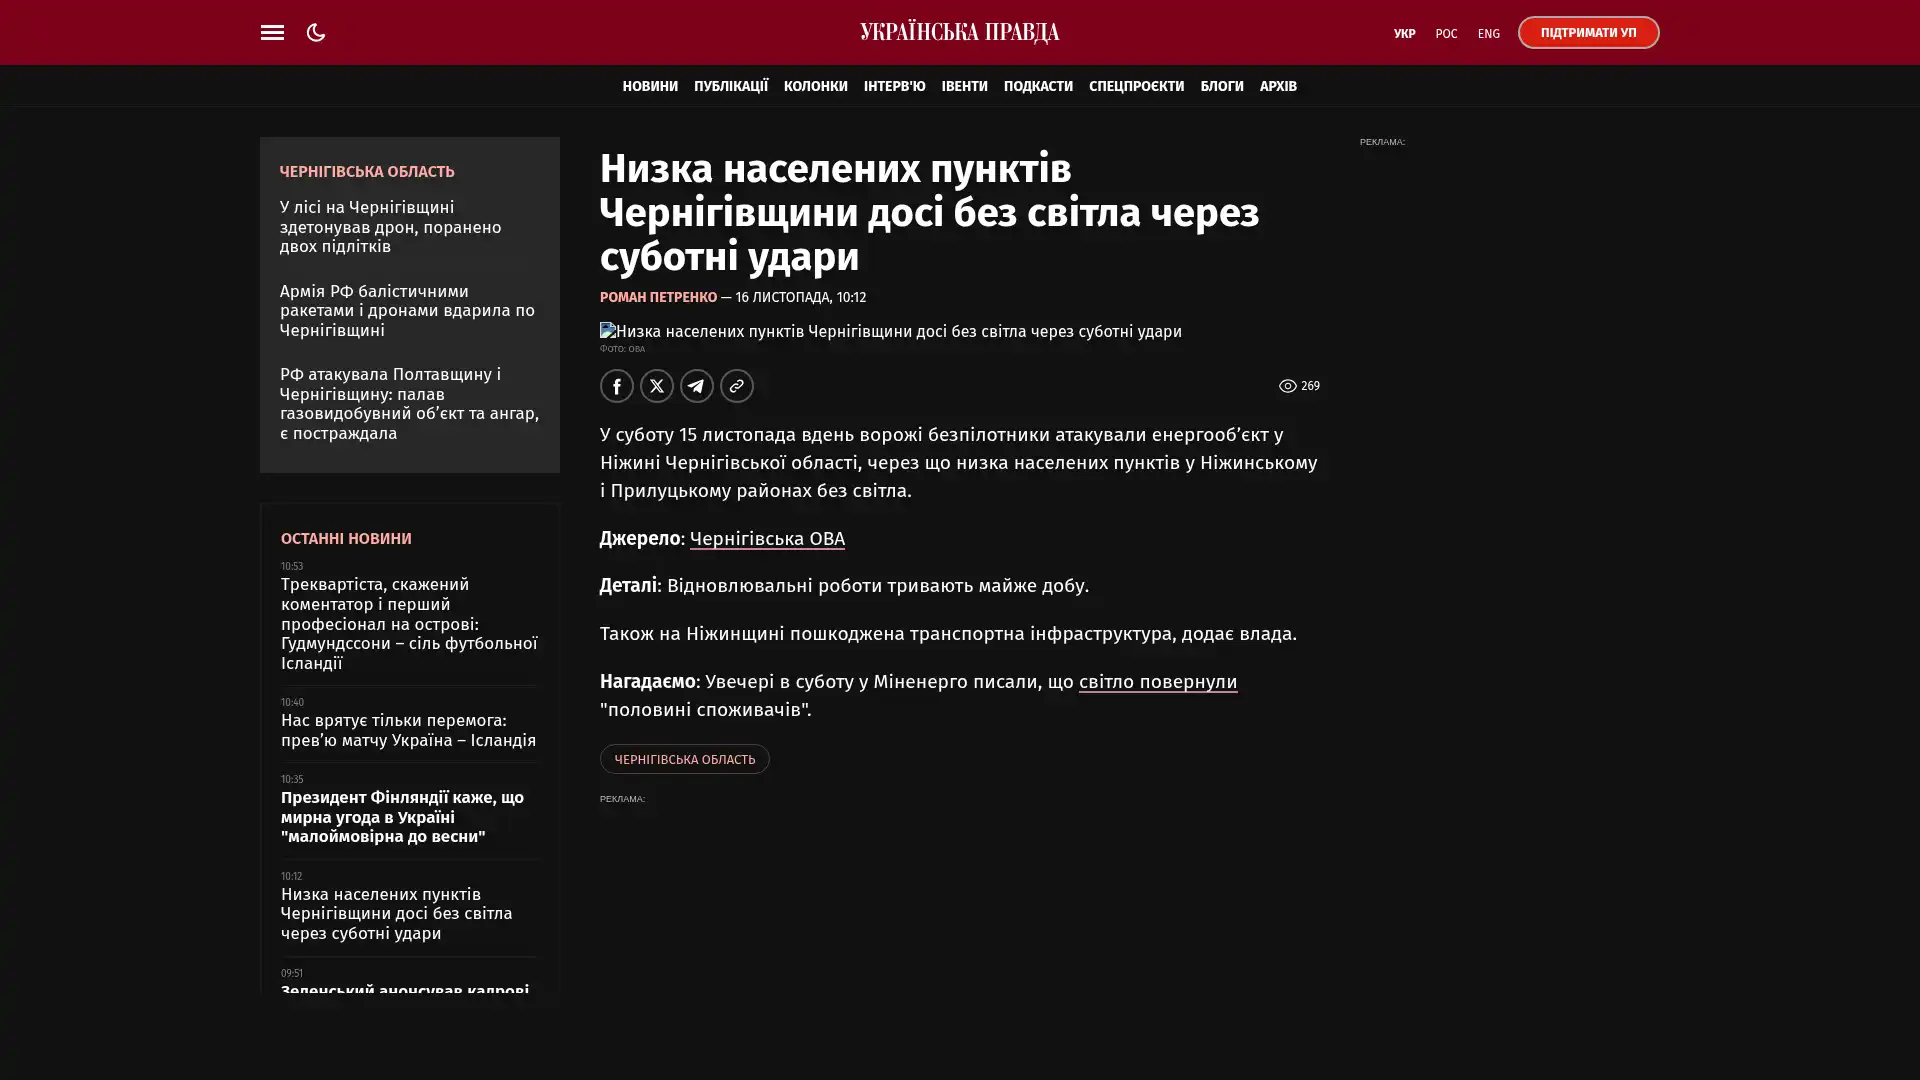The width and height of the screenshot is (1920, 1080).
Task: Follow the 'світло повернули' link
Action: click(x=1157, y=682)
